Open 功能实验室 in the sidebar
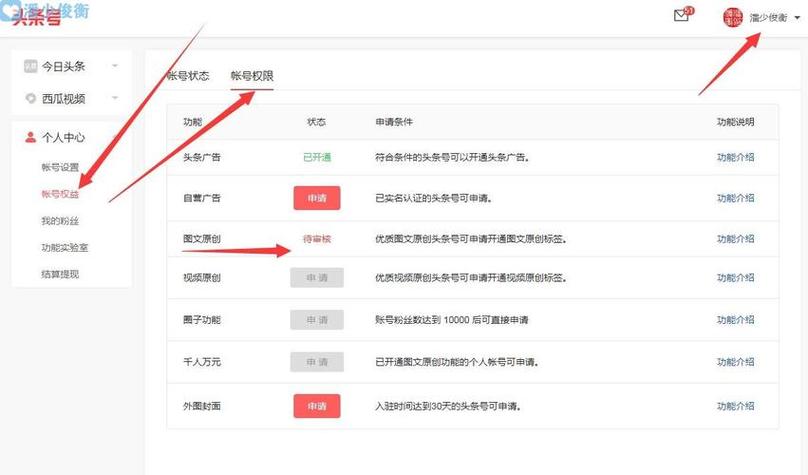808x475 pixels. pyautogui.click(x=65, y=248)
